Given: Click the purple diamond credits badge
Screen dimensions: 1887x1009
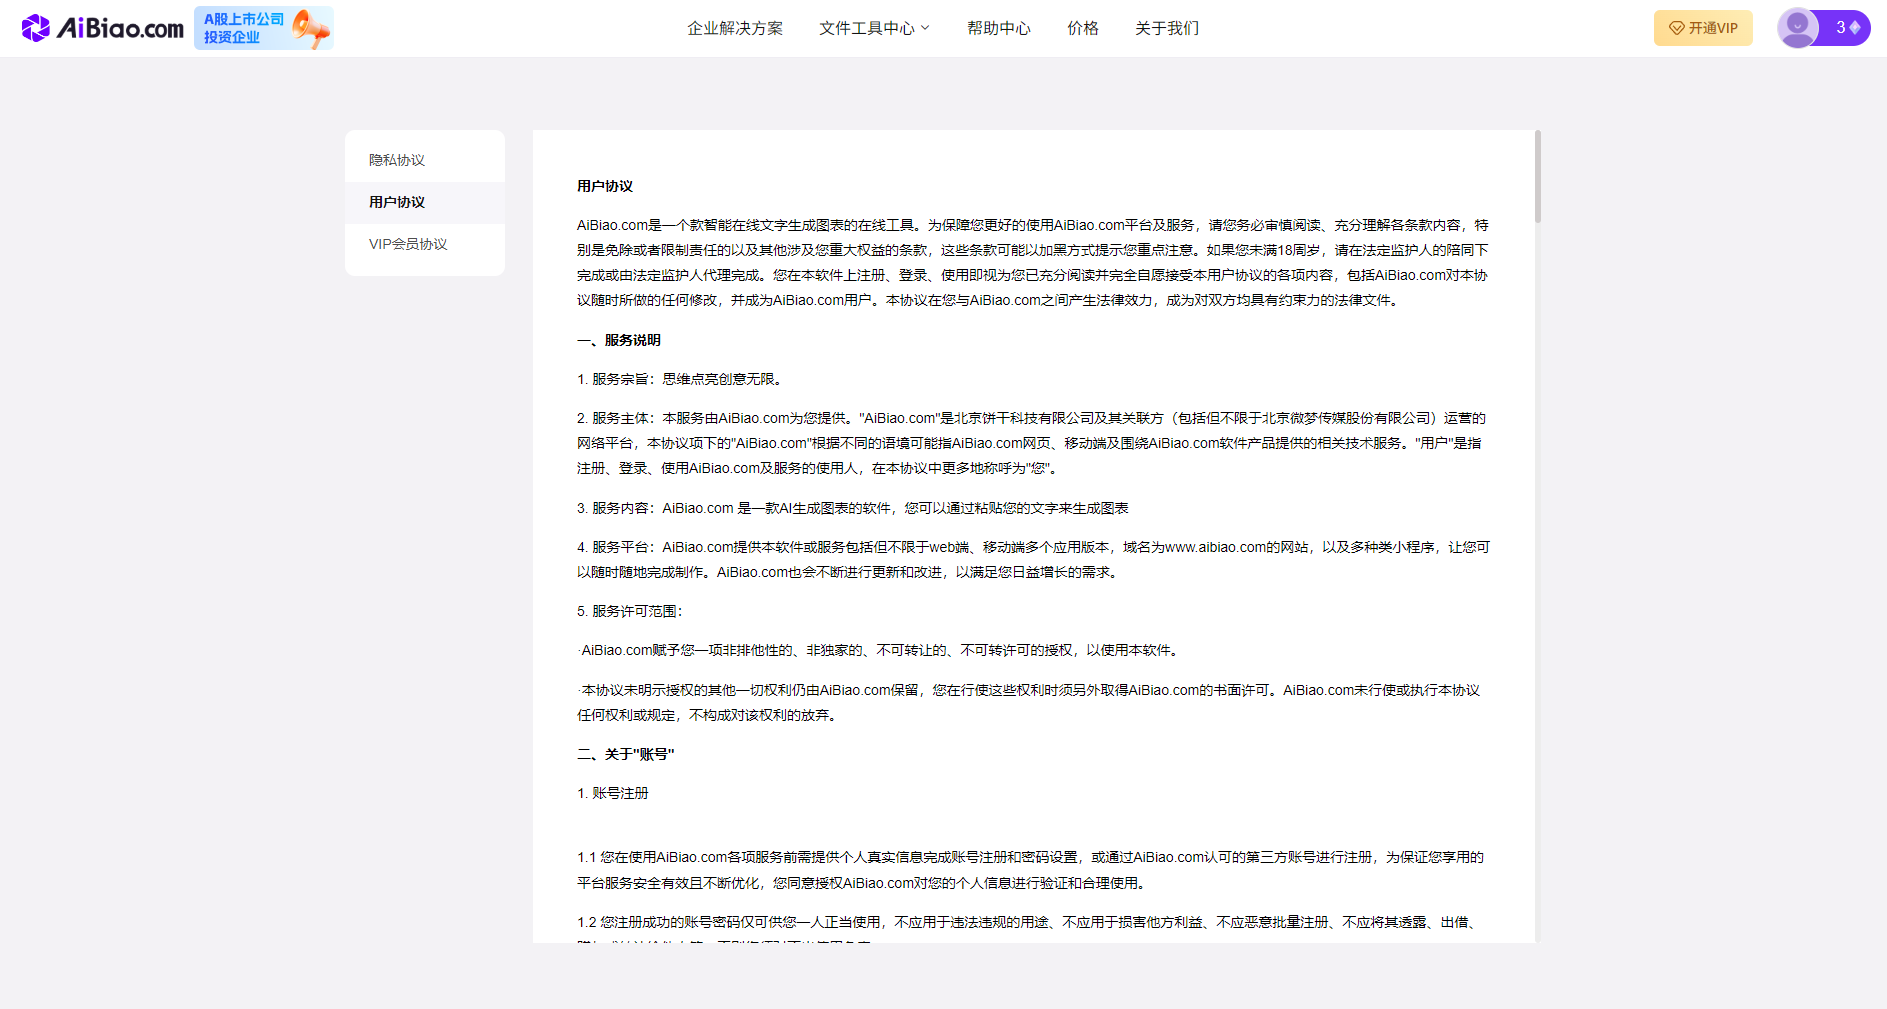Looking at the screenshot, I should click(1847, 28).
